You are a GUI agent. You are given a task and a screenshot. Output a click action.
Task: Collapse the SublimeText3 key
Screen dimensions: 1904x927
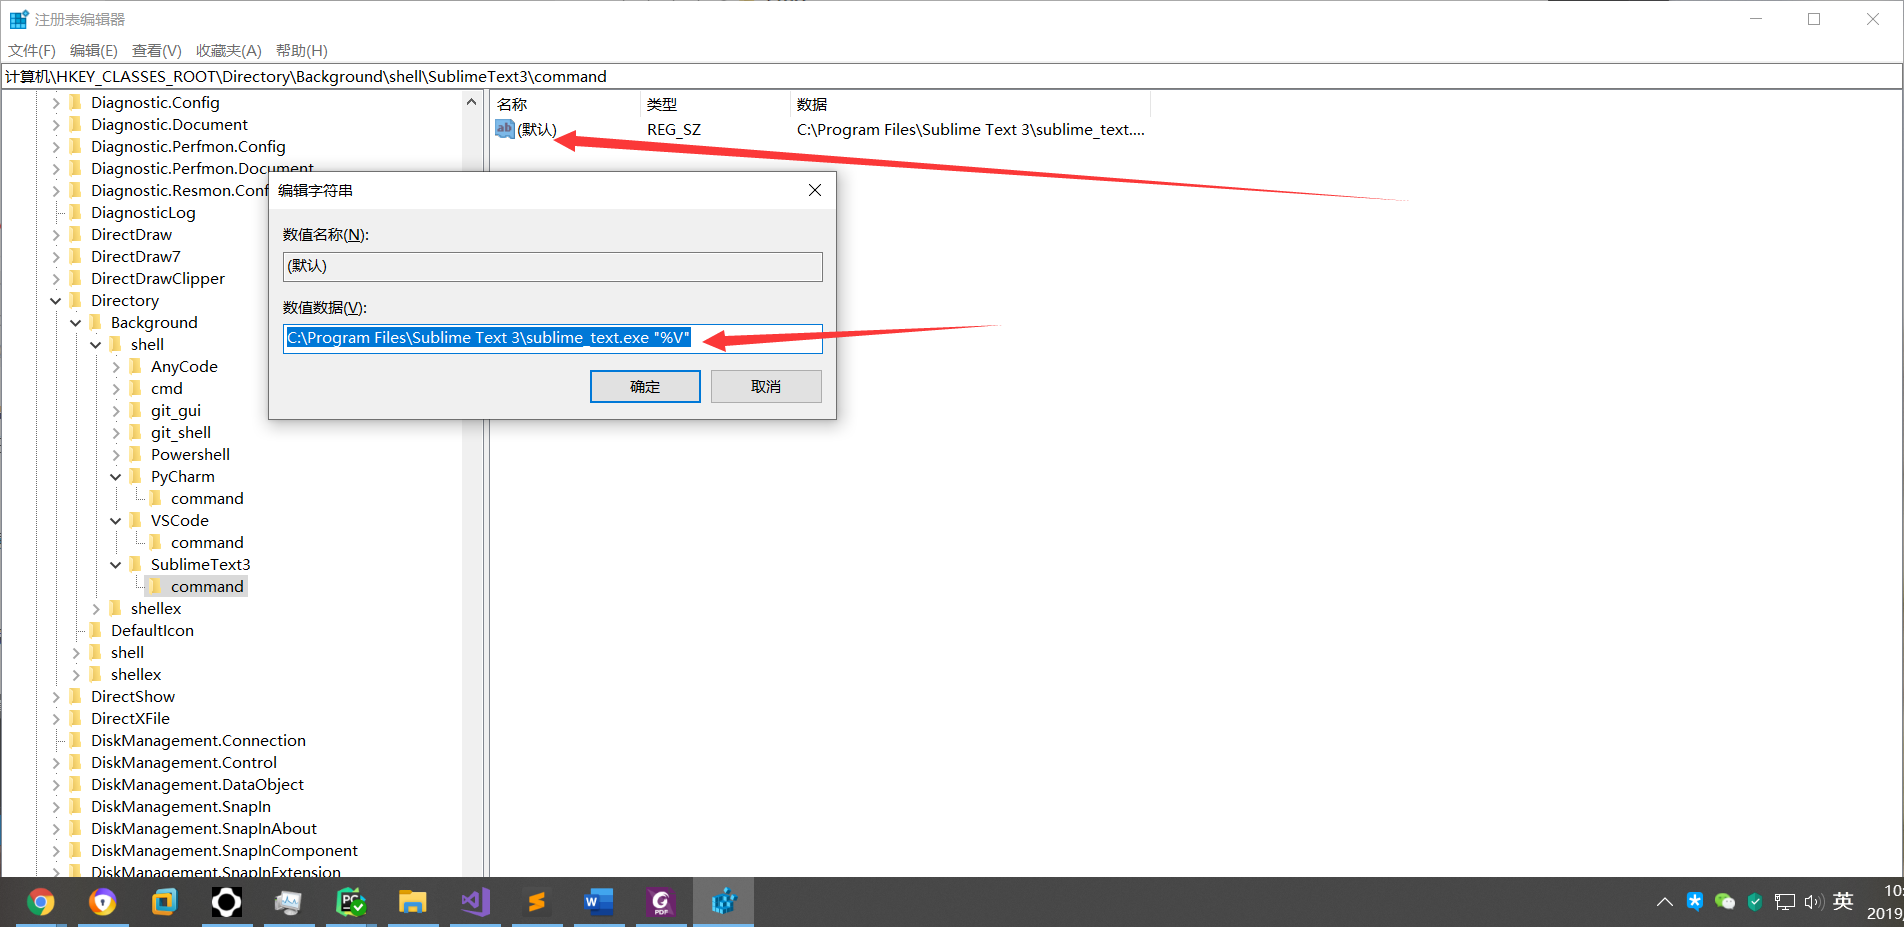pyautogui.click(x=116, y=565)
